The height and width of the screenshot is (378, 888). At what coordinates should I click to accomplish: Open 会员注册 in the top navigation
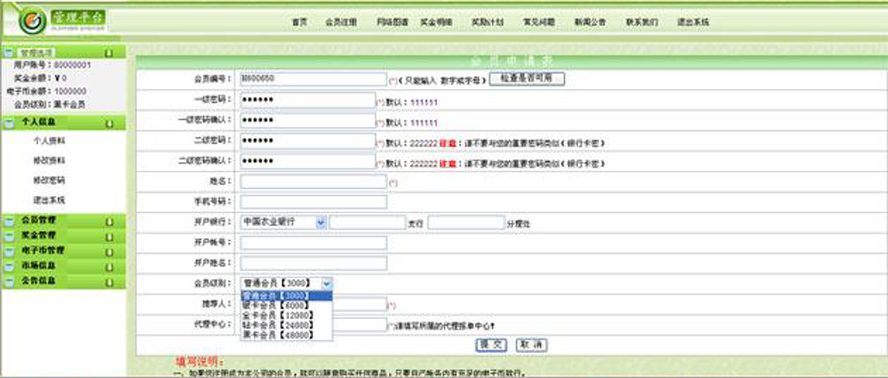tap(341, 23)
